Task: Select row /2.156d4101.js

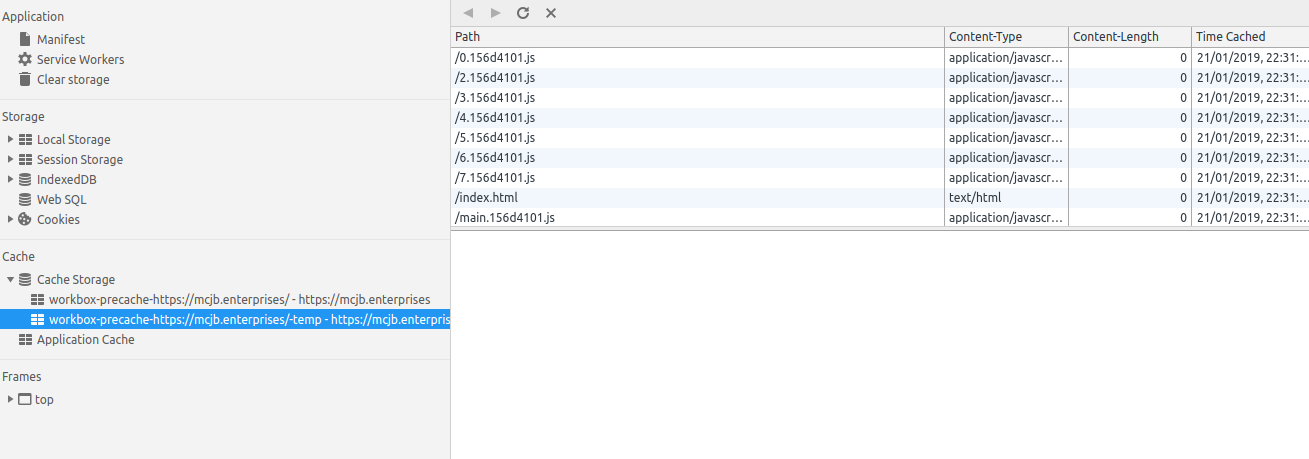Action: 880,77
